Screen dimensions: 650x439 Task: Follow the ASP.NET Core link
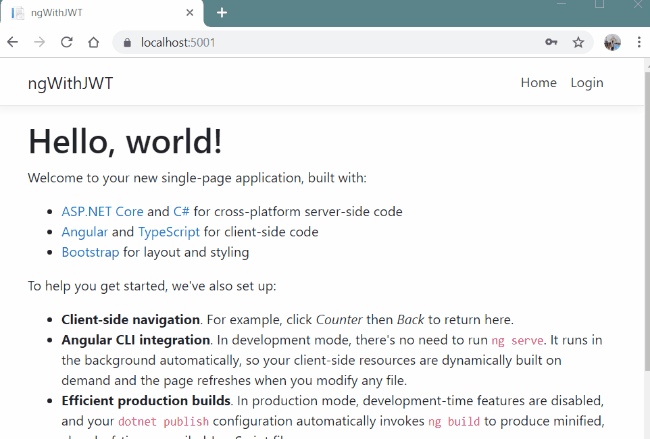point(102,211)
